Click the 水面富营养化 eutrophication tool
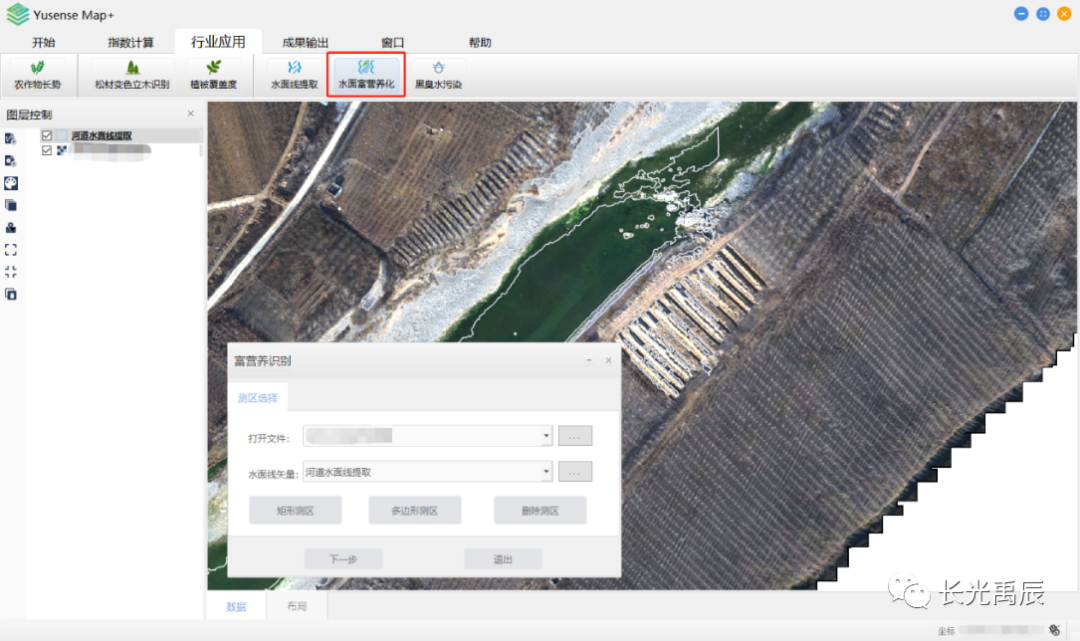The width and height of the screenshot is (1080, 641). point(366,75)
